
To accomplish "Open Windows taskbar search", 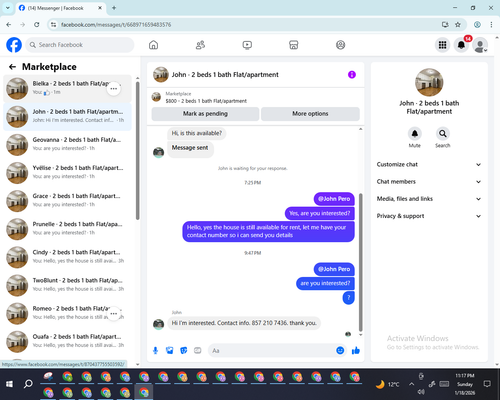I will (x=28, y=384).
